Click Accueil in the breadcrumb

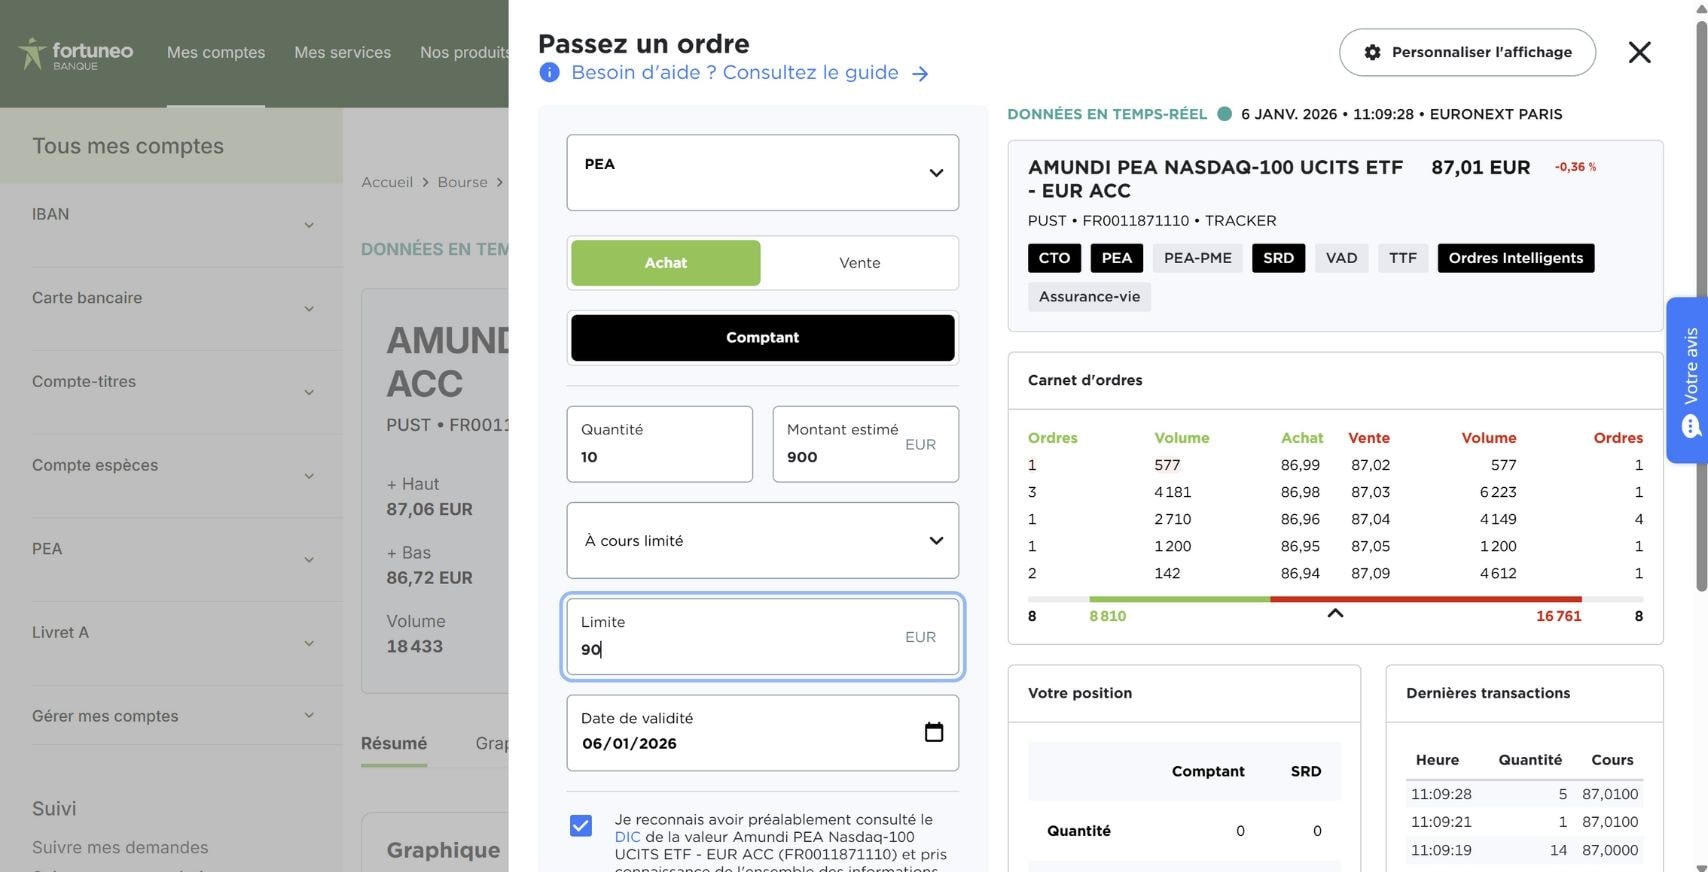click(x=387, y=182)
